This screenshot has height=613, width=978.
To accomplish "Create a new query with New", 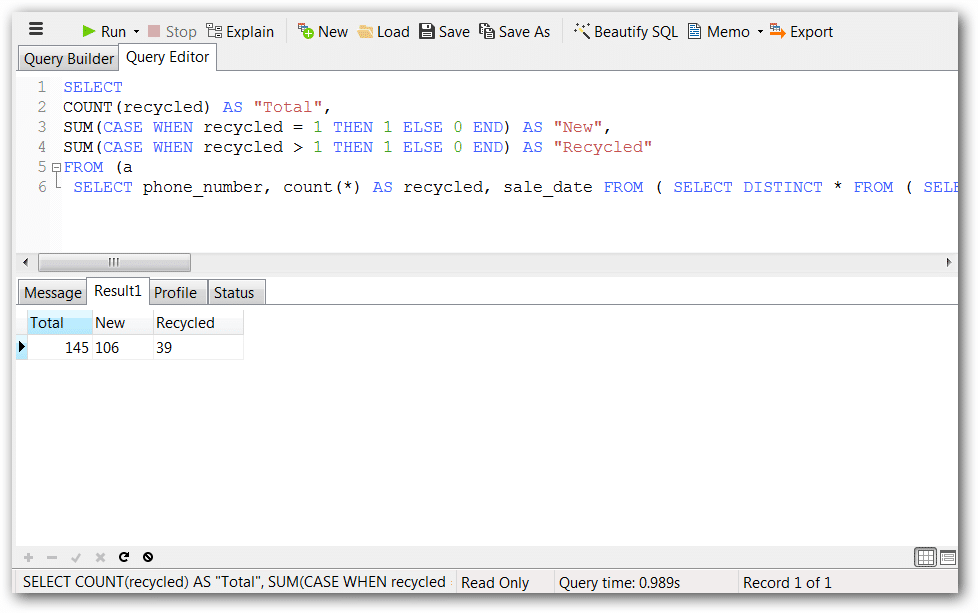I will click(322, 31).
